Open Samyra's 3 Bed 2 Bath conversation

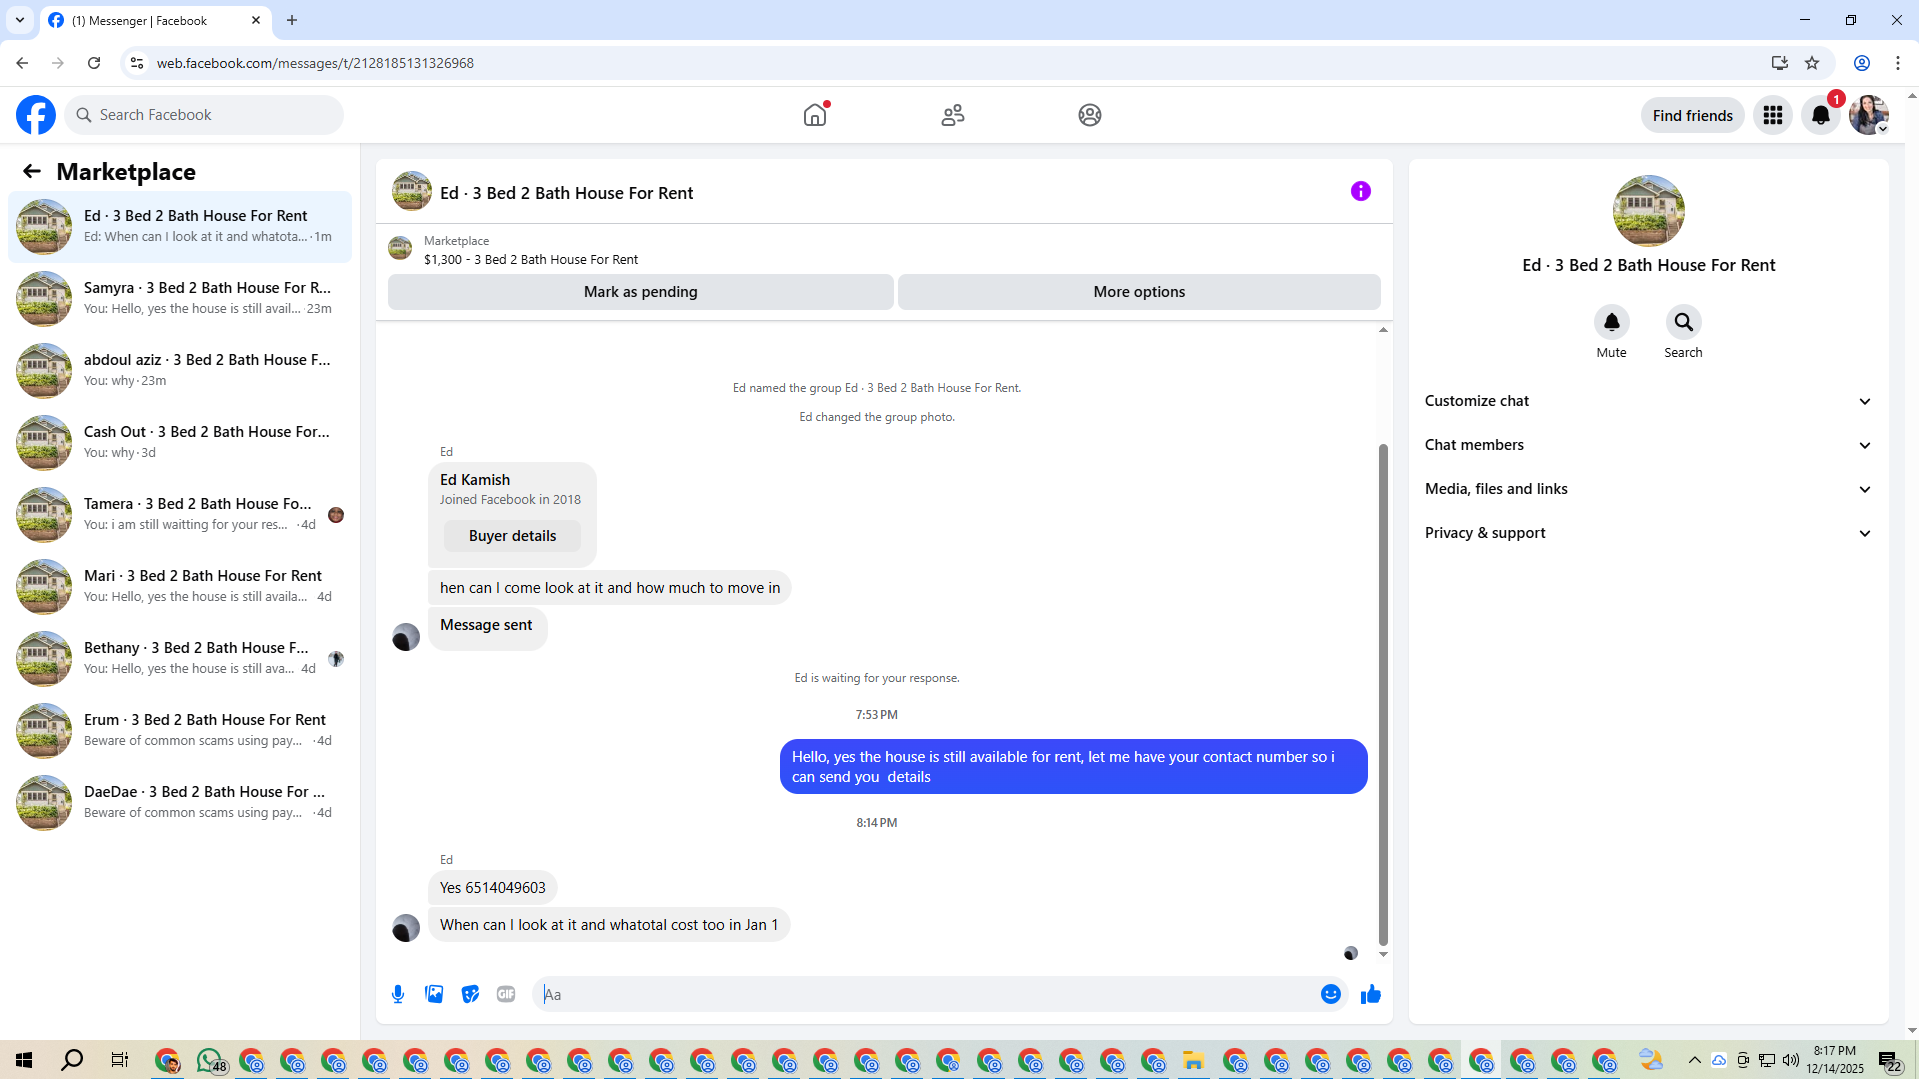180,299
